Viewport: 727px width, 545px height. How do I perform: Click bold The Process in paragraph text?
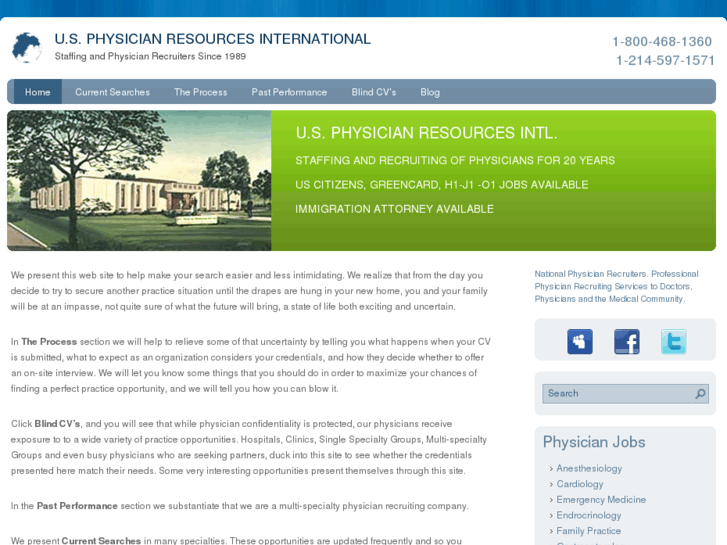coord(49,342)
